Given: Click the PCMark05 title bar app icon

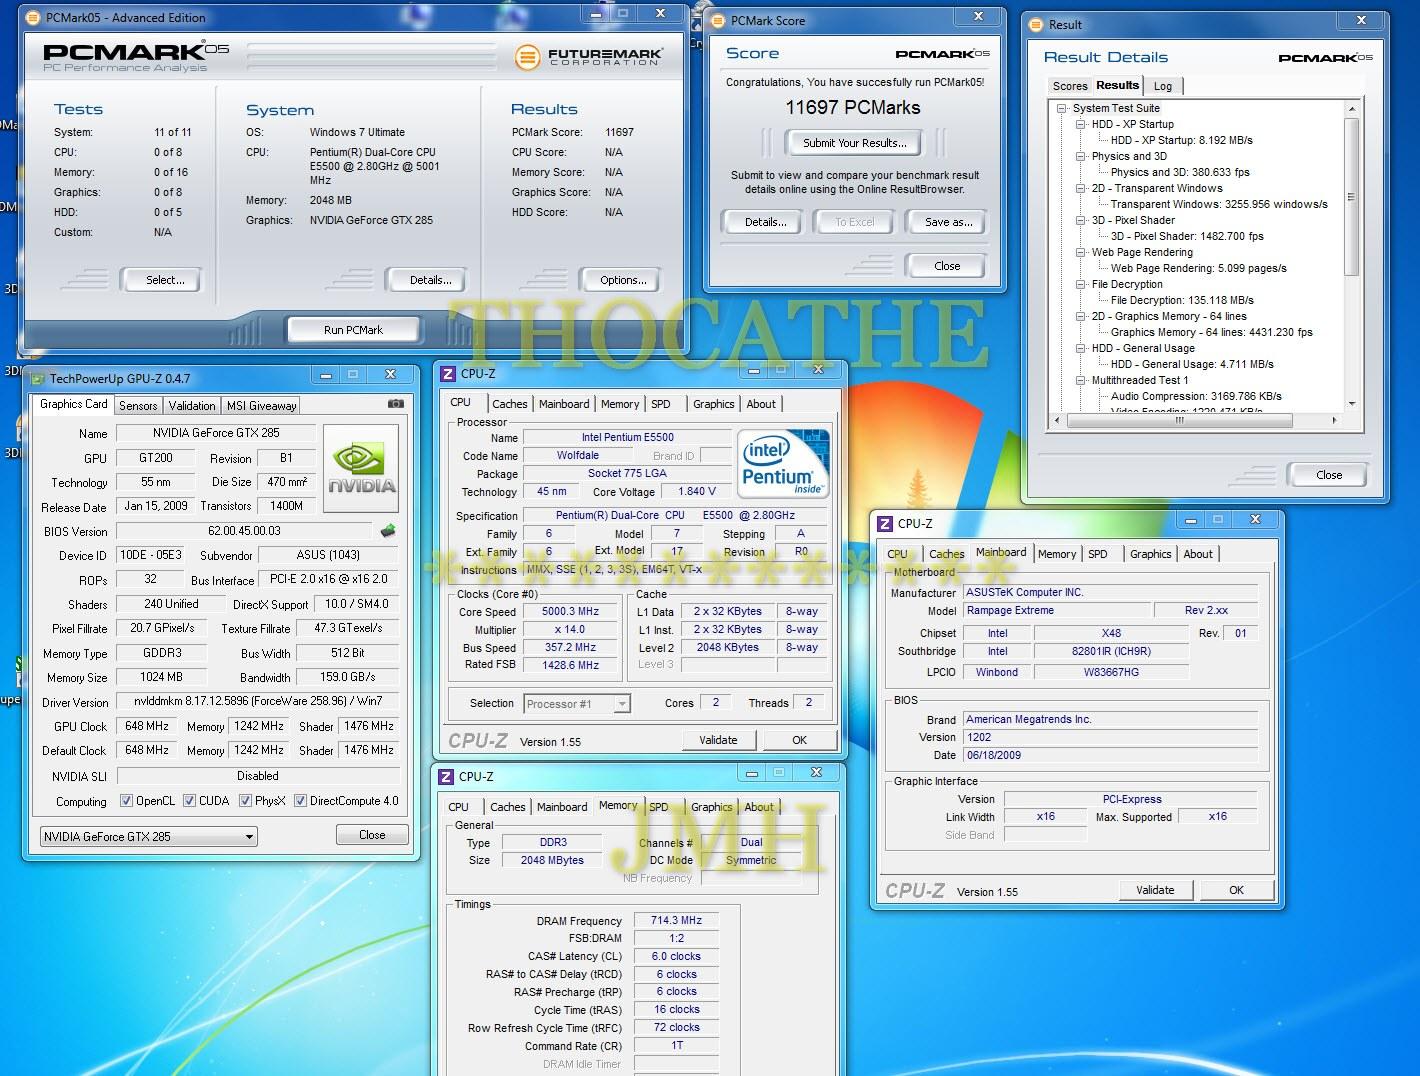Looking at the screenshot, I should (x=34, y=18).
